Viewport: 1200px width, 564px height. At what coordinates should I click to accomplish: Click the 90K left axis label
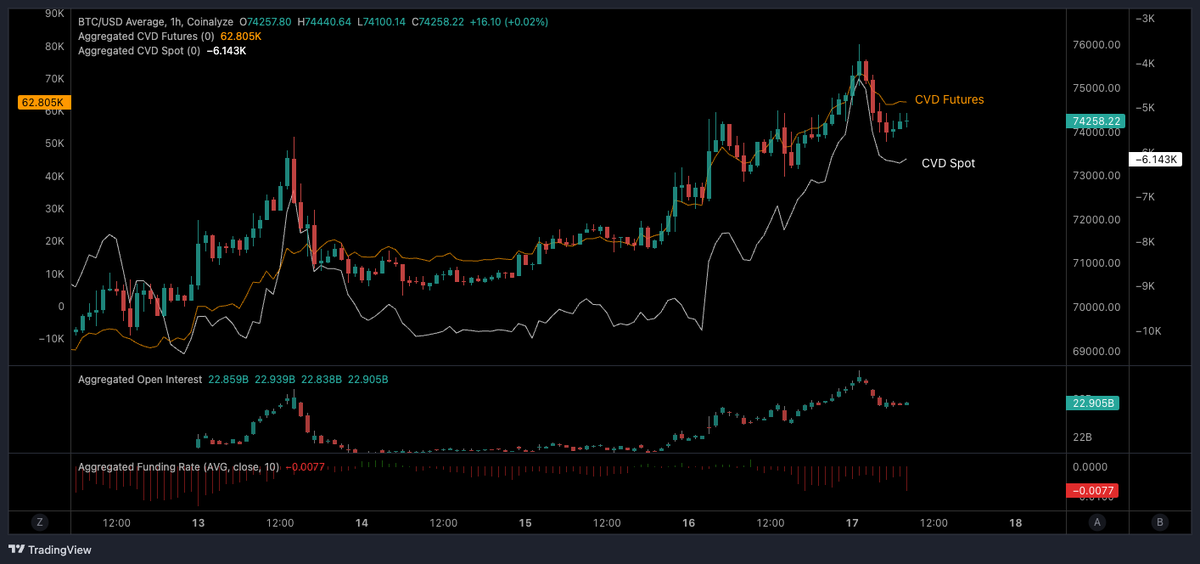click(x=54, y=14)
